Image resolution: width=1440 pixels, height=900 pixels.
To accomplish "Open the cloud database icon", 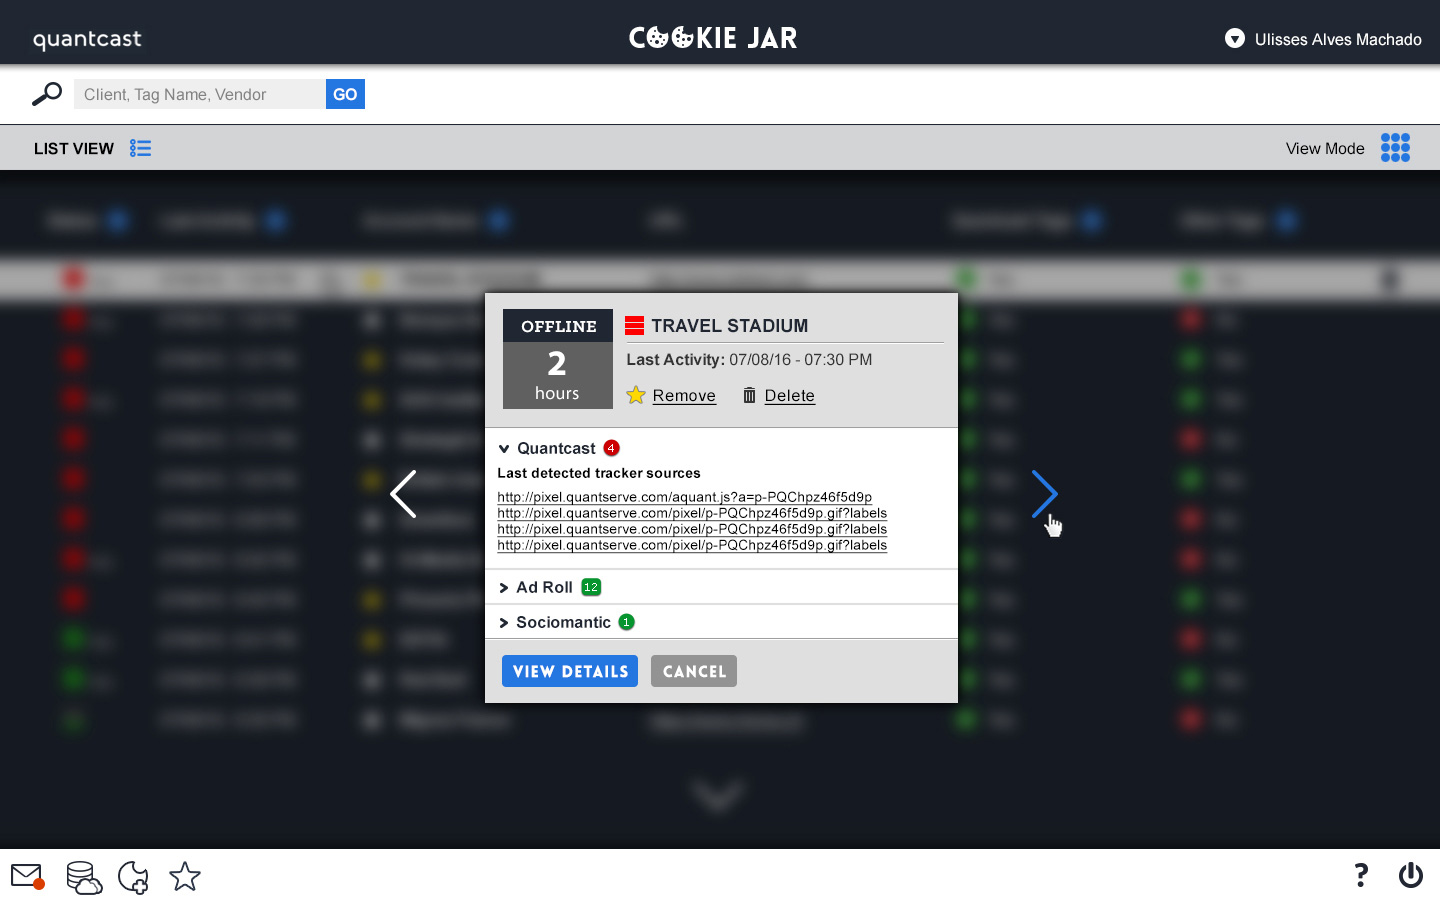I will click(x=84, y=877).
